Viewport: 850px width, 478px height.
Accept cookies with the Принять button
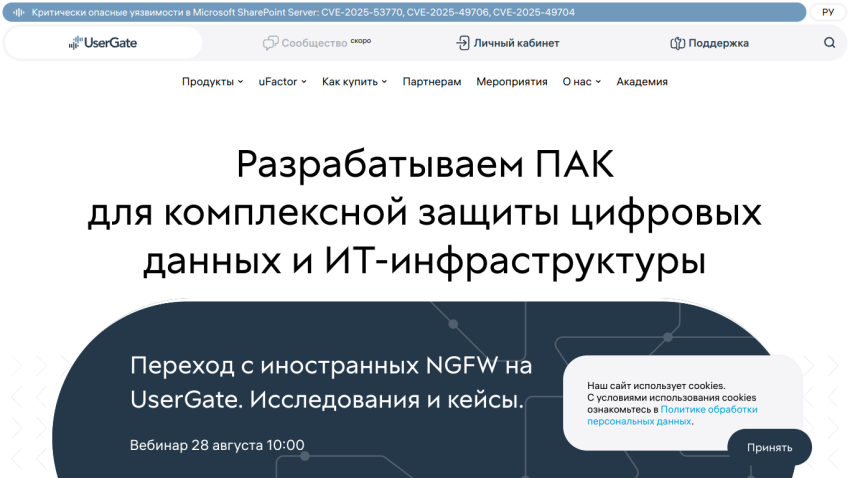point(769,448)
